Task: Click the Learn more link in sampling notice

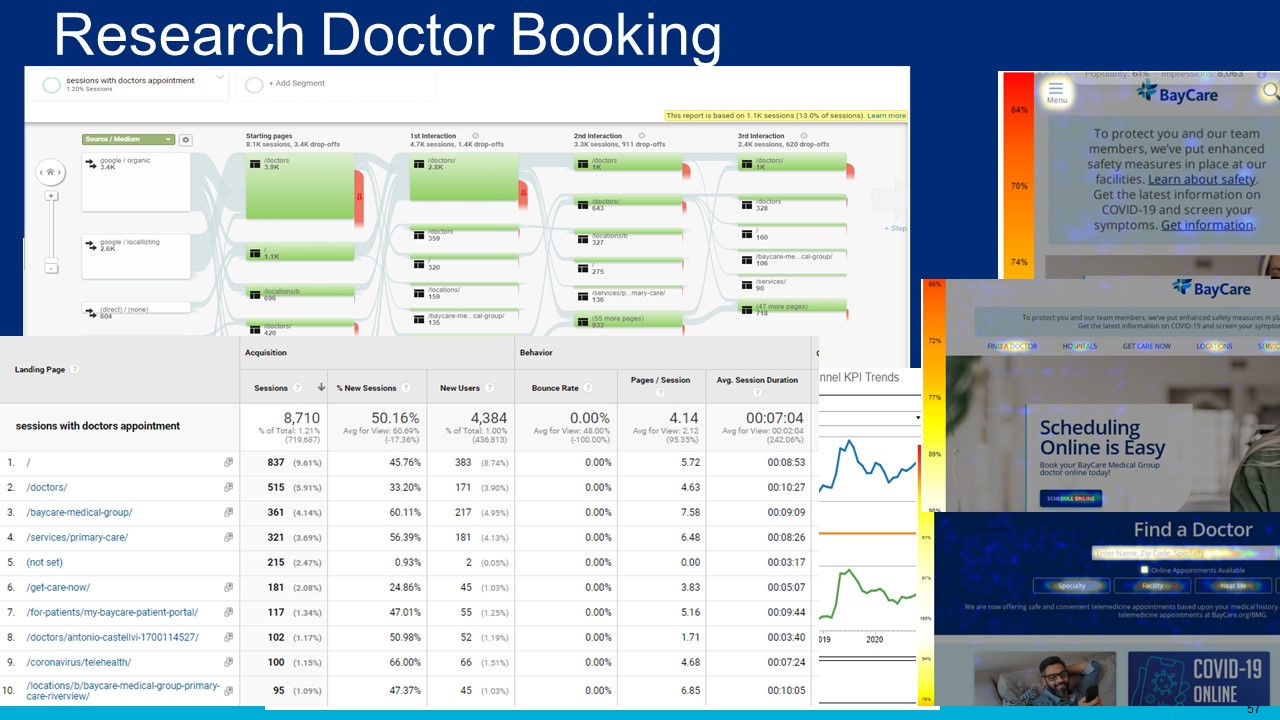Action: pos(886,116)
